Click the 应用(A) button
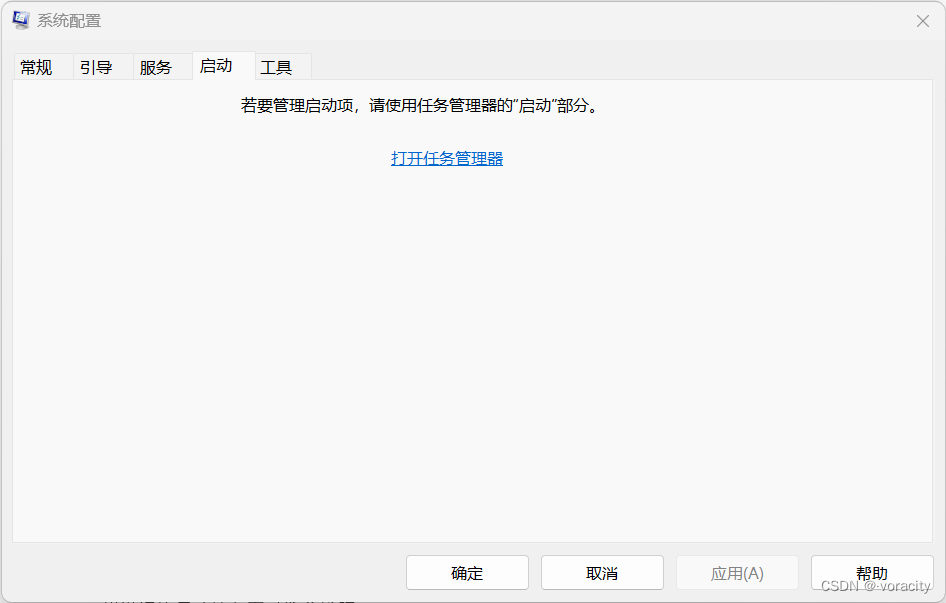Image resolution: width=946 pixels, height=603 pixels. pos(737,572)
